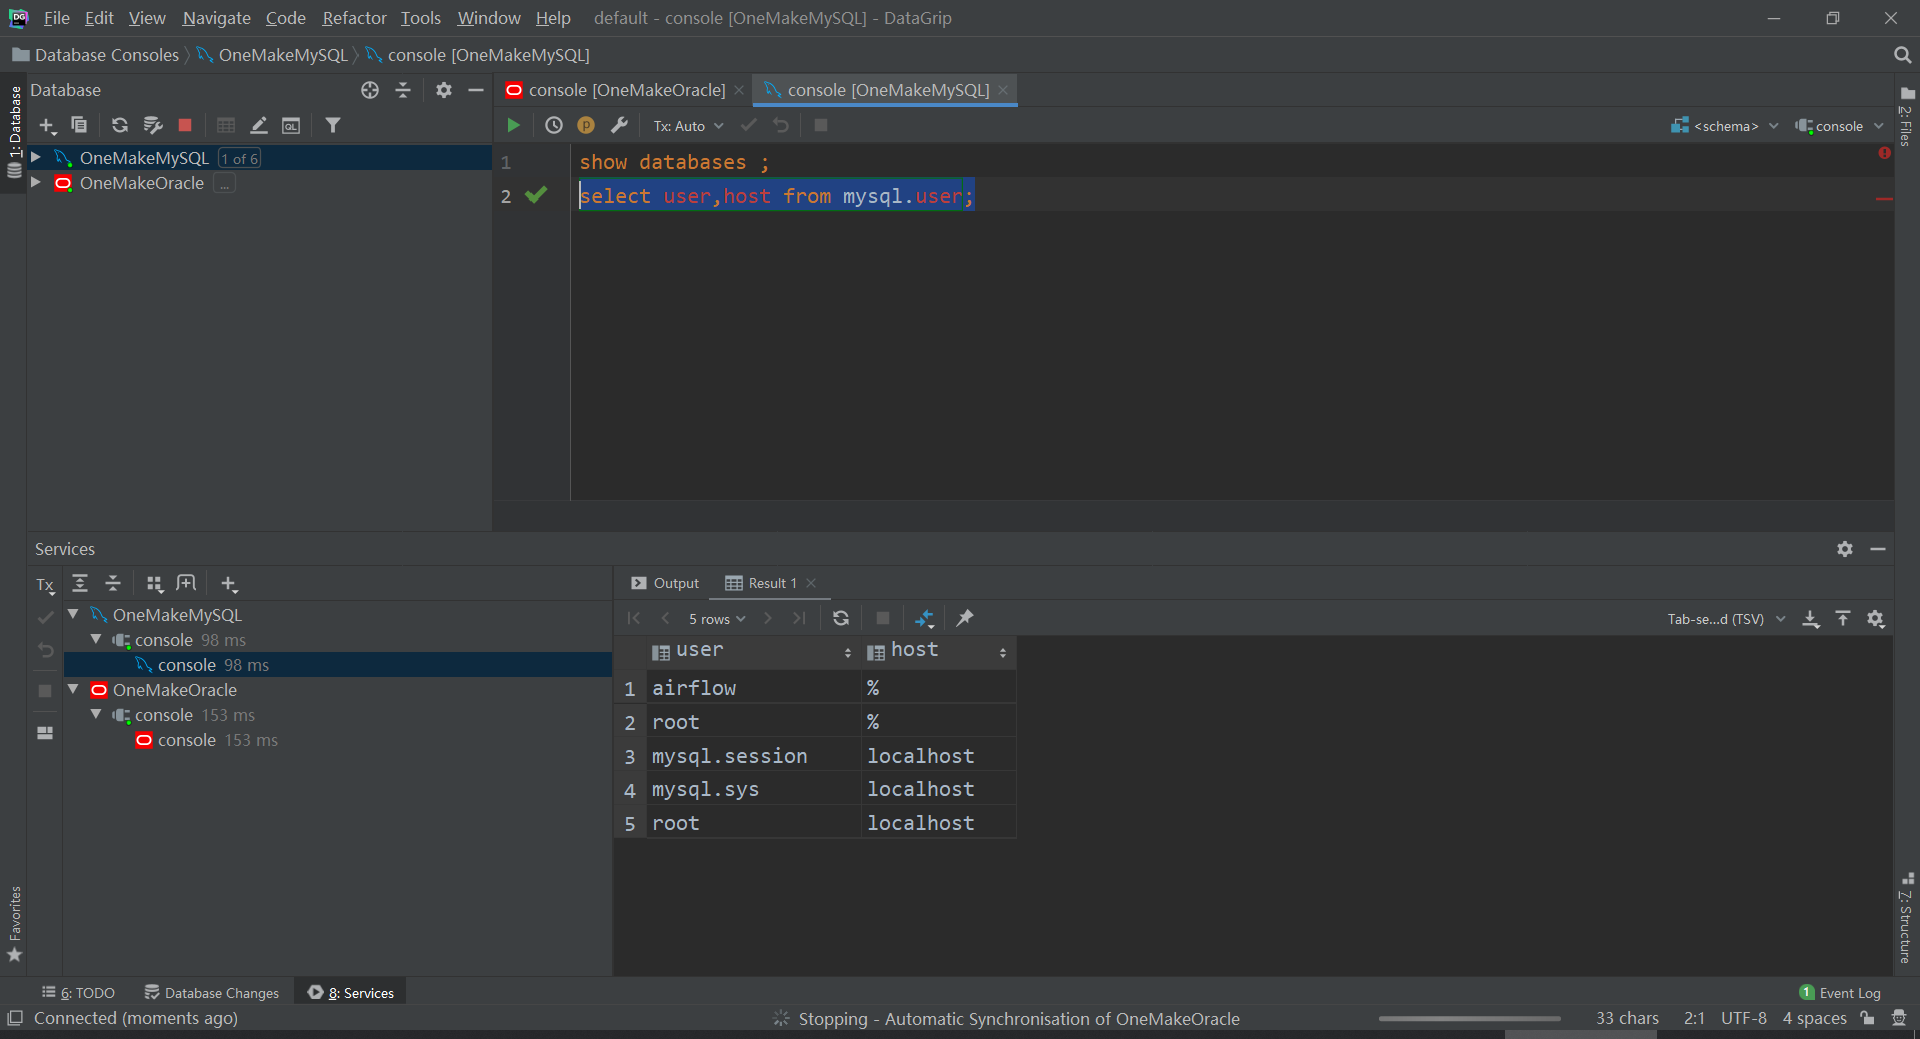Click the New data source plus icon
The width and height of the screenshot is (1920, 1039).
click(47, 126)
